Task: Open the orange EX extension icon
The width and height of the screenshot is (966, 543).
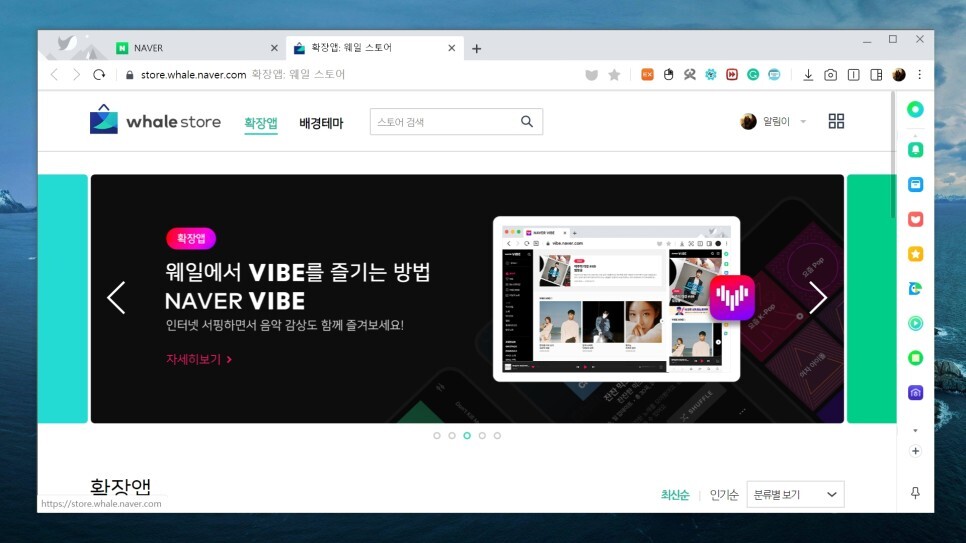Action: [x=647, y=75]
